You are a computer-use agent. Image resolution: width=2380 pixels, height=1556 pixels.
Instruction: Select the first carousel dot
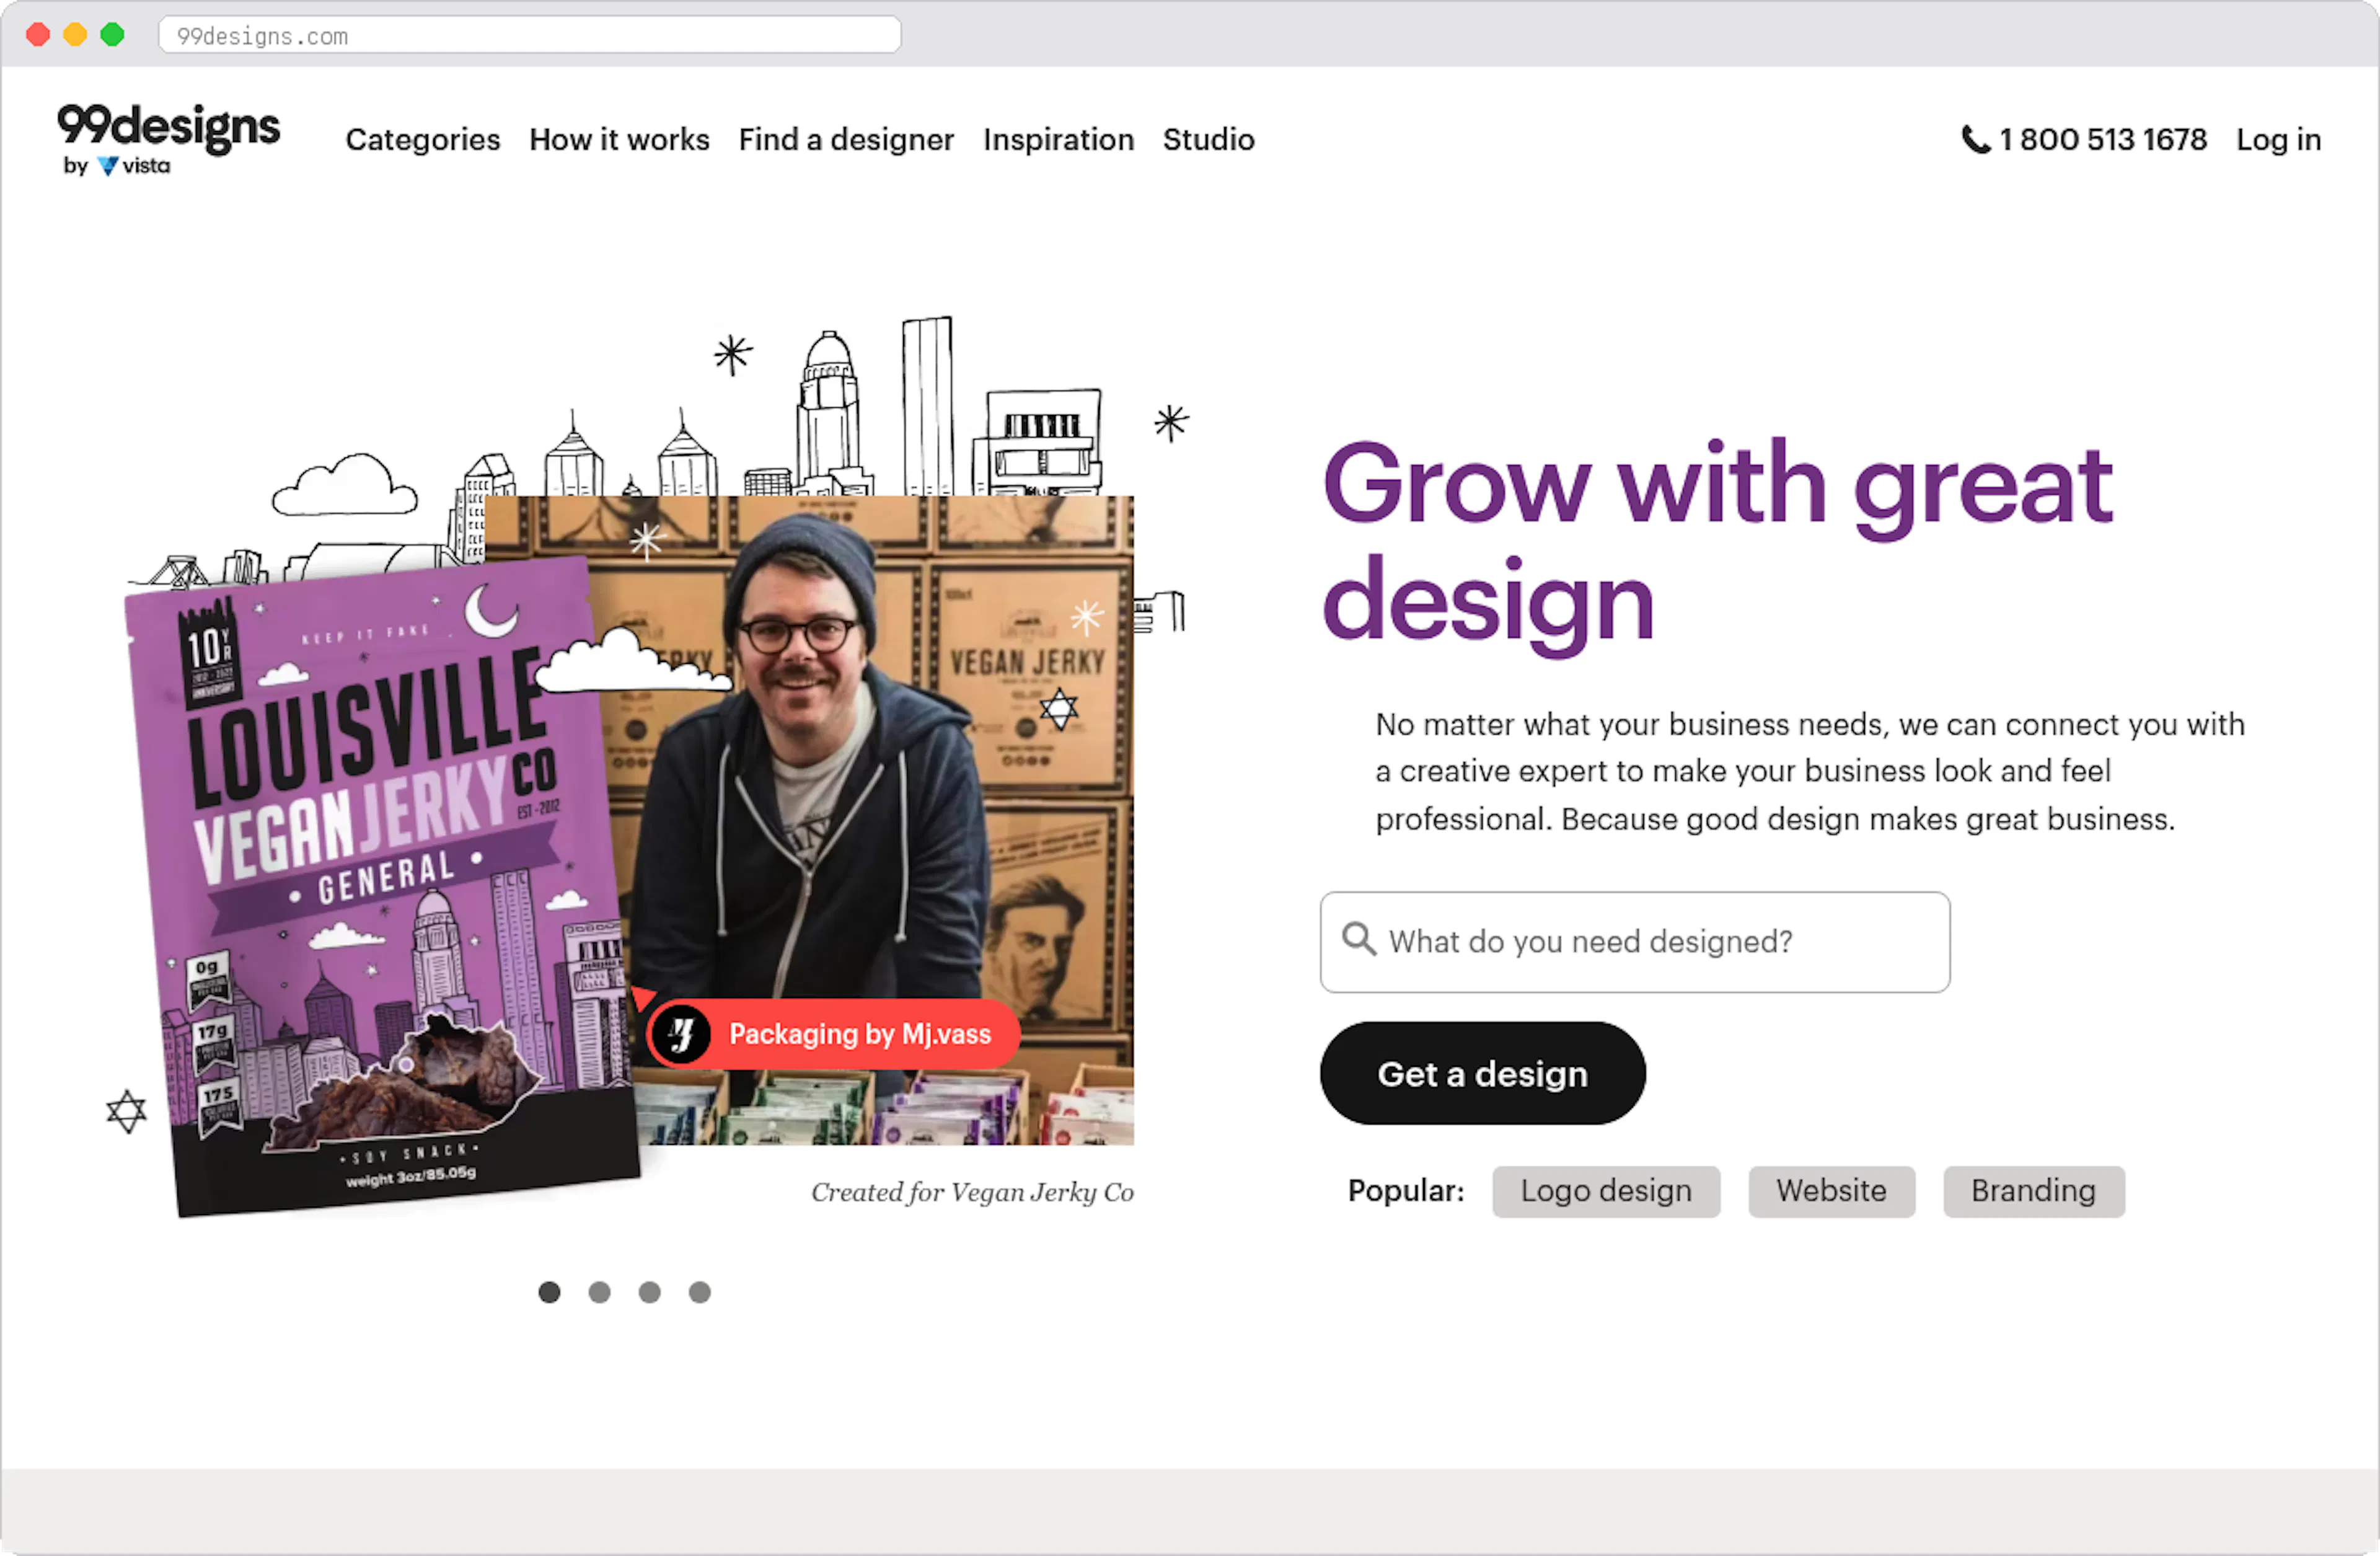point(549,1292)
